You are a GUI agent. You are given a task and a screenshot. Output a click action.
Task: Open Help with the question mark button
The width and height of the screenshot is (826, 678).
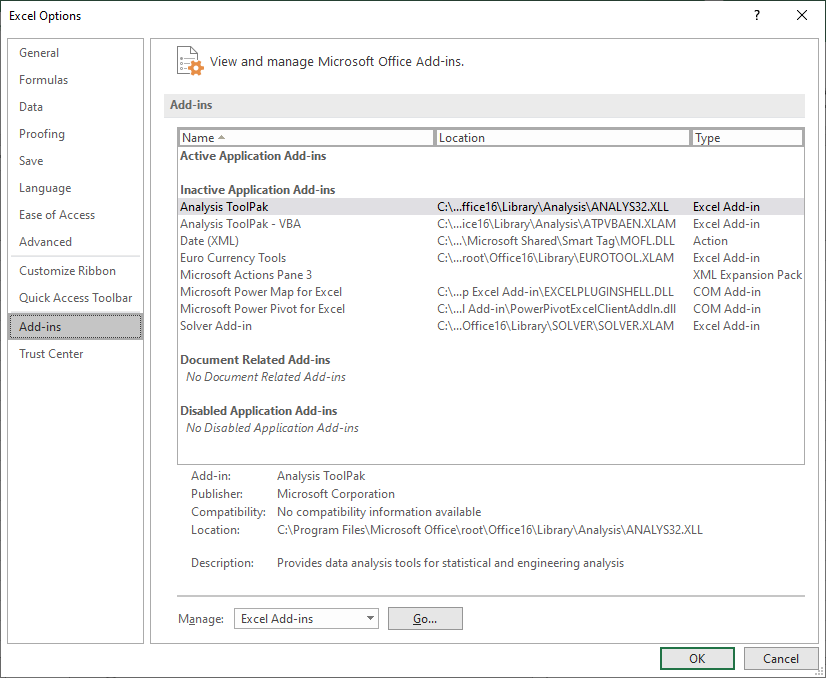[757, 15]
